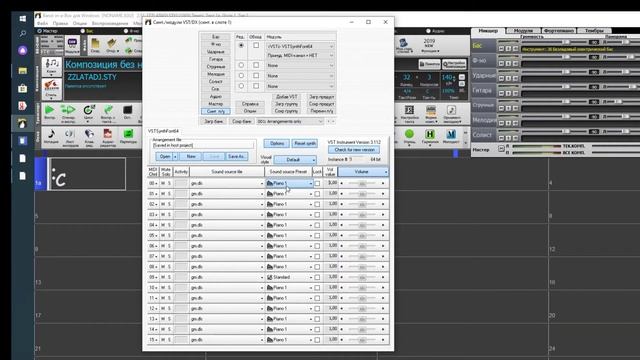640x360 pixels.
Task: Switch to the Piano tab in mixer panel
Action: click(x=559, y=31)
